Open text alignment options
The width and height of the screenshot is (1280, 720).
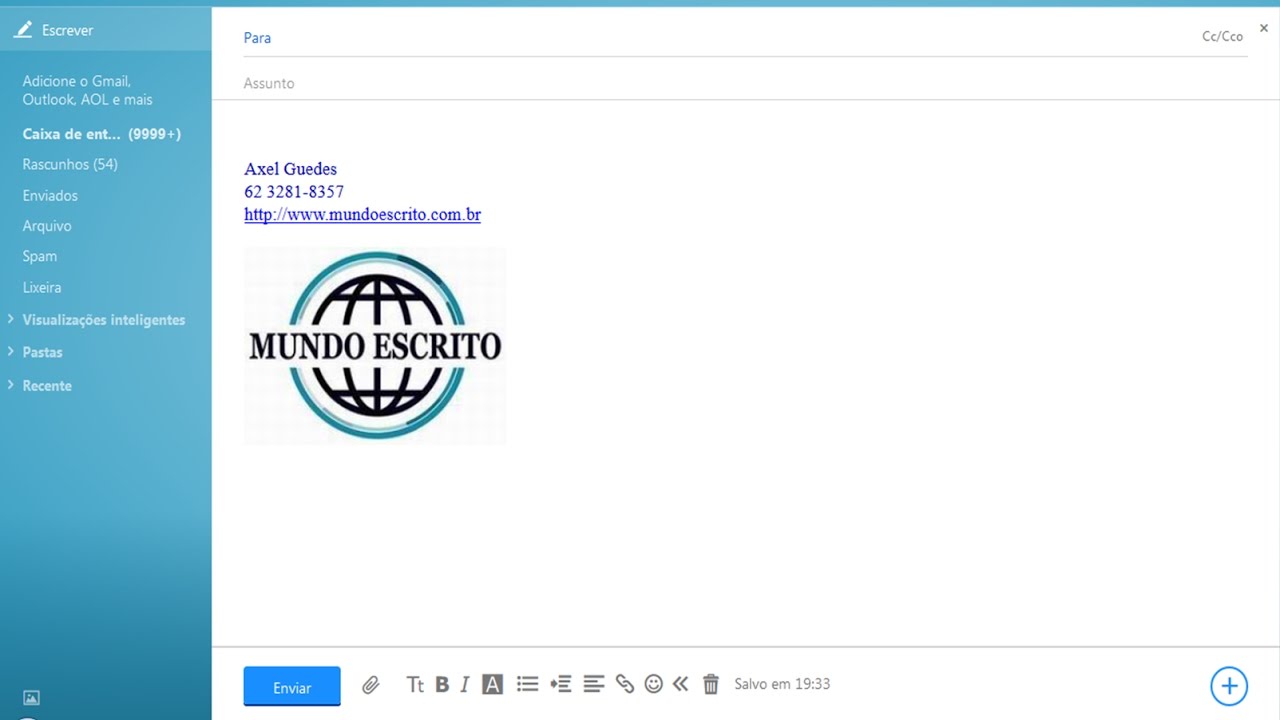[x=594, y=684]
